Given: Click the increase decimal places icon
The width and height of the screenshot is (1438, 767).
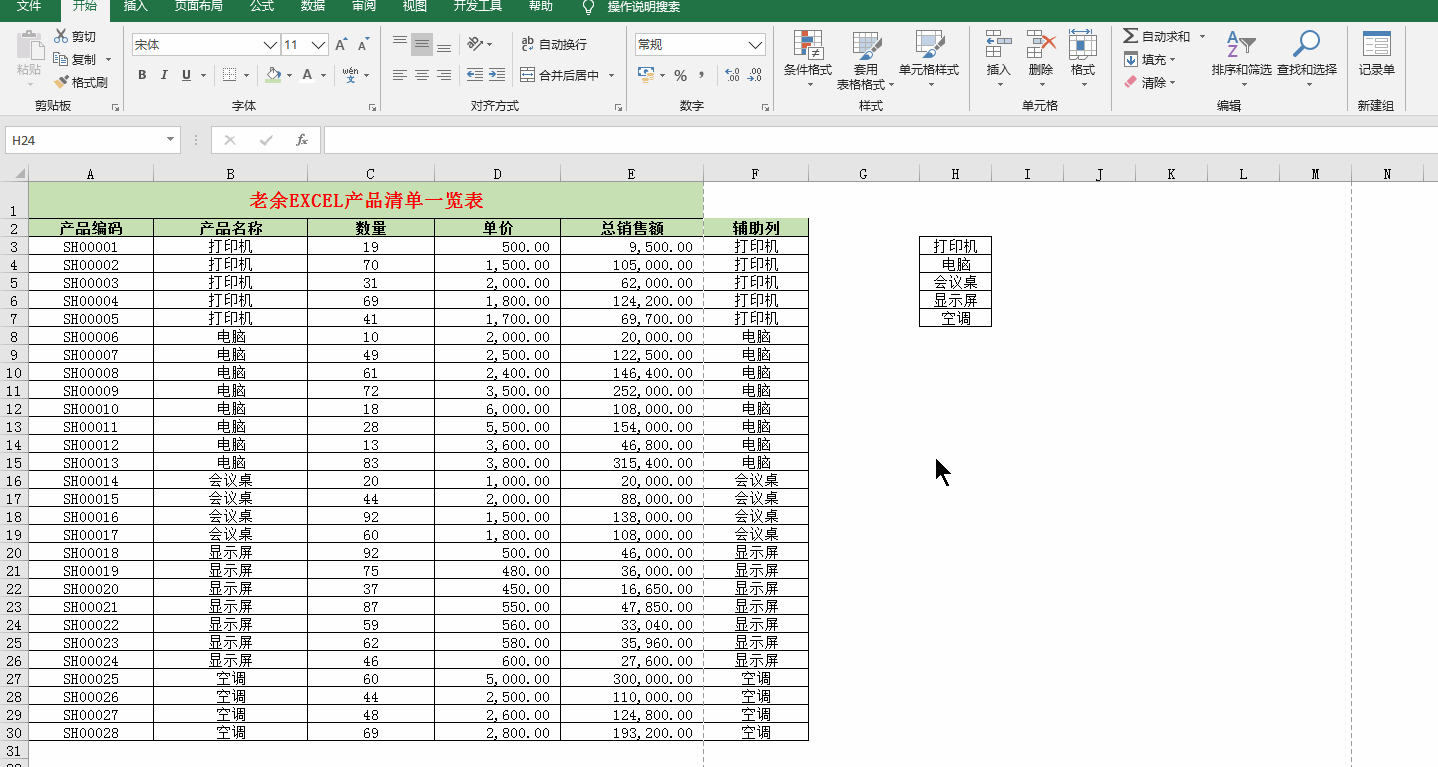Looking at the screenshot, I should (732, 75).
